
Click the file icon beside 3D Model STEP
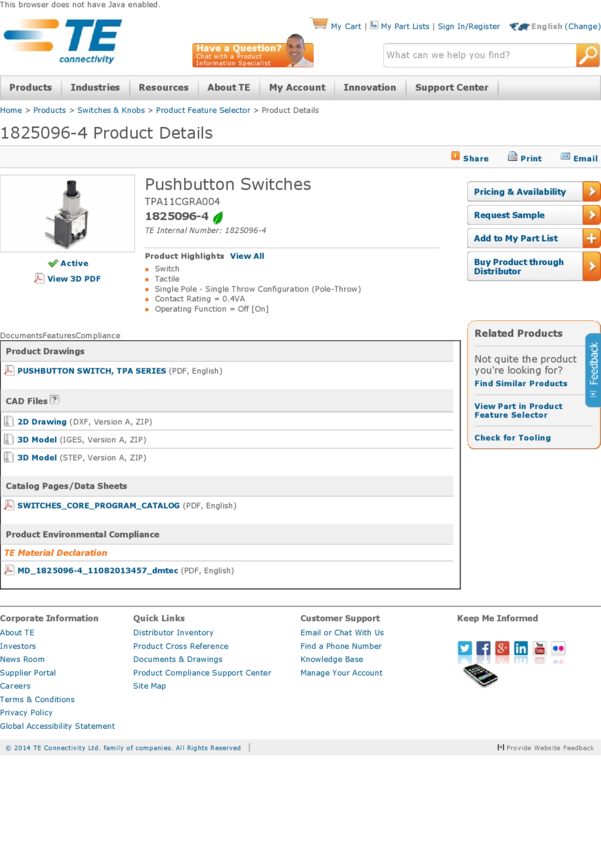(x=9, y=457)
